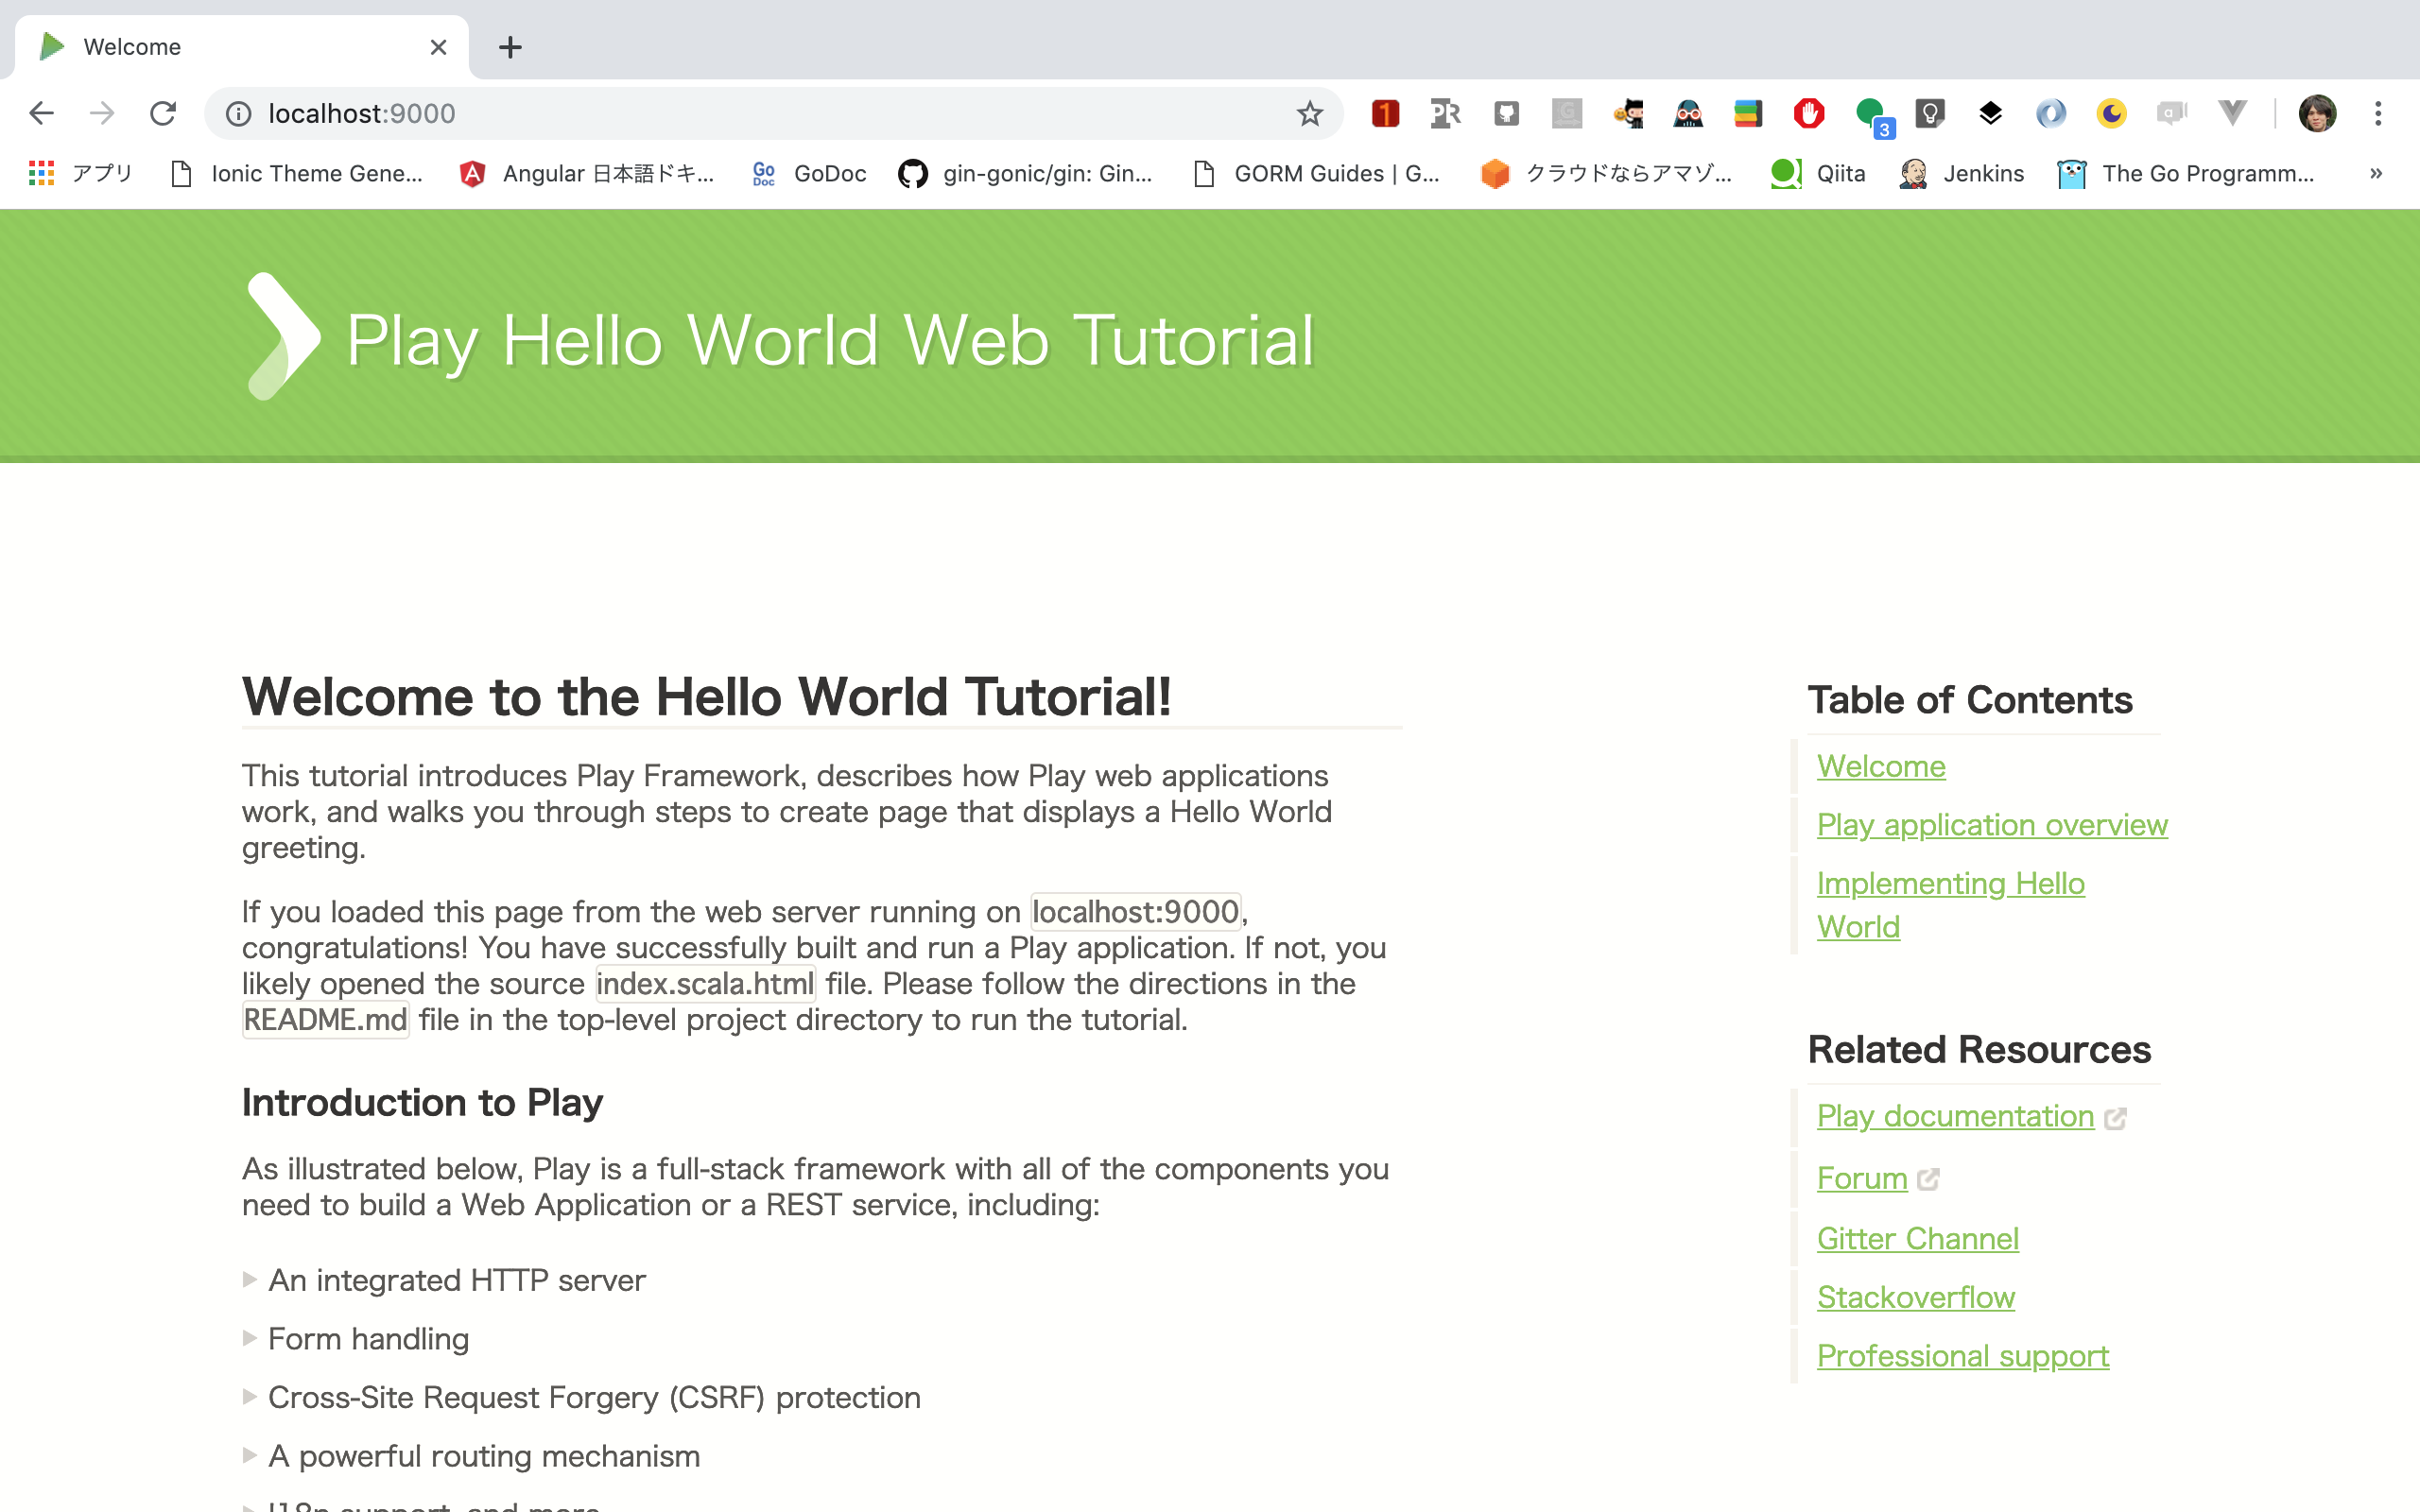Open the gin-gonic/gin bookmark
Screen dimensions: 2420x1512
coord(1025,173)
